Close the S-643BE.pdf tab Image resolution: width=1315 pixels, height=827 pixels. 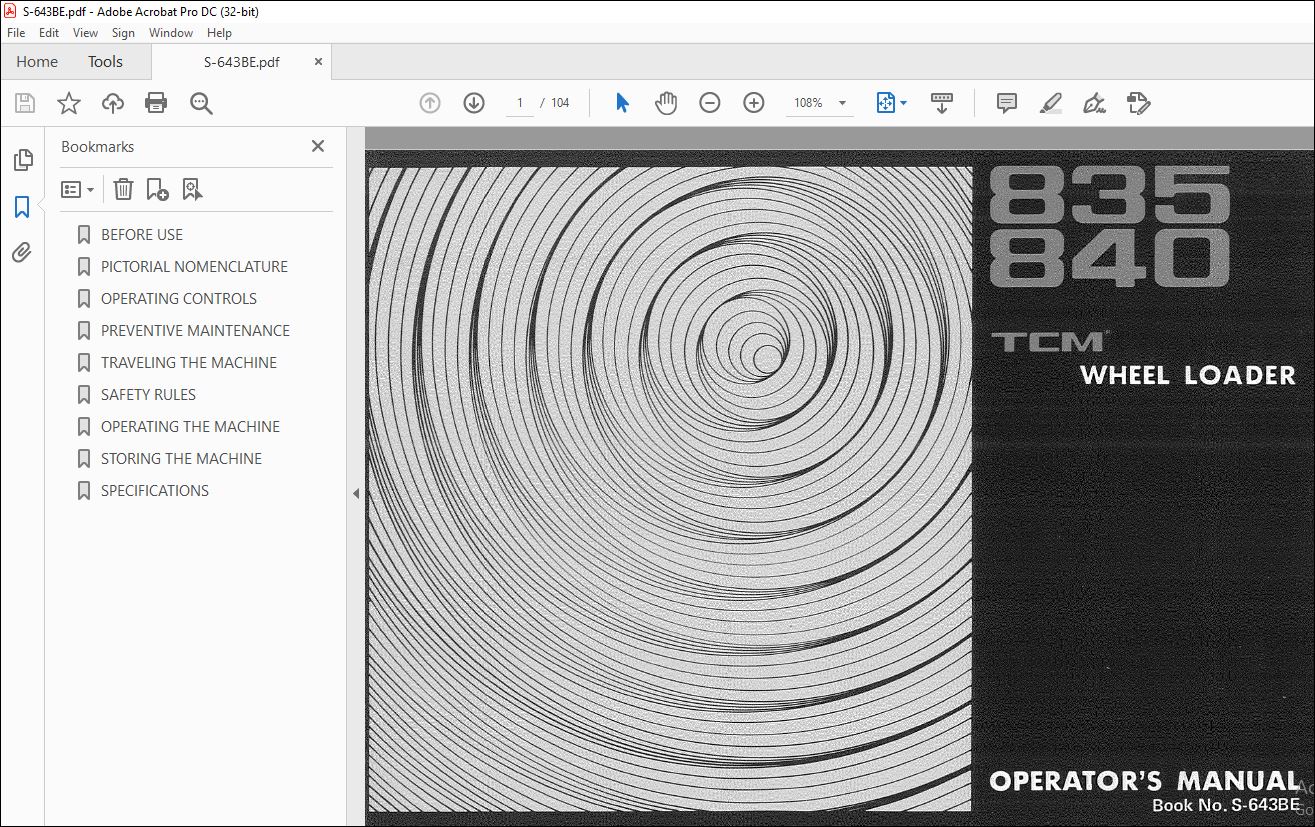[x=318, y=61]
